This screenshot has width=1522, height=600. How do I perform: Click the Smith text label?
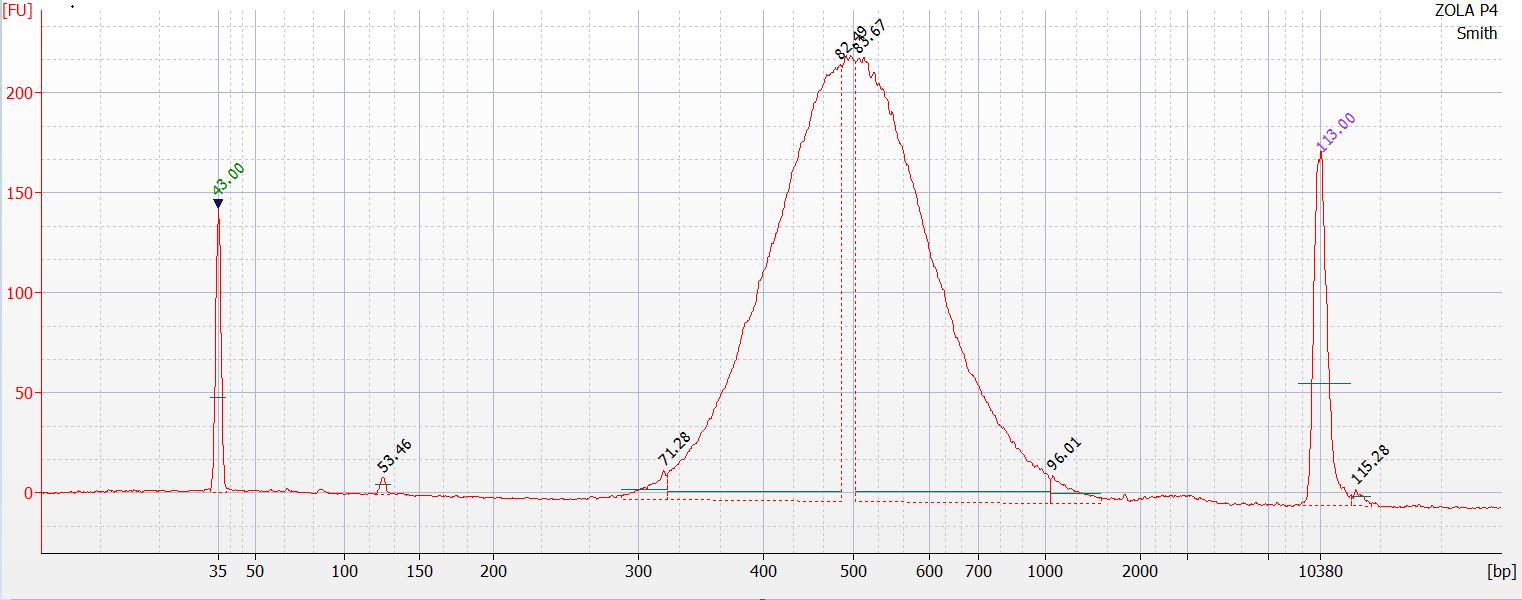tap(1476, 33)
